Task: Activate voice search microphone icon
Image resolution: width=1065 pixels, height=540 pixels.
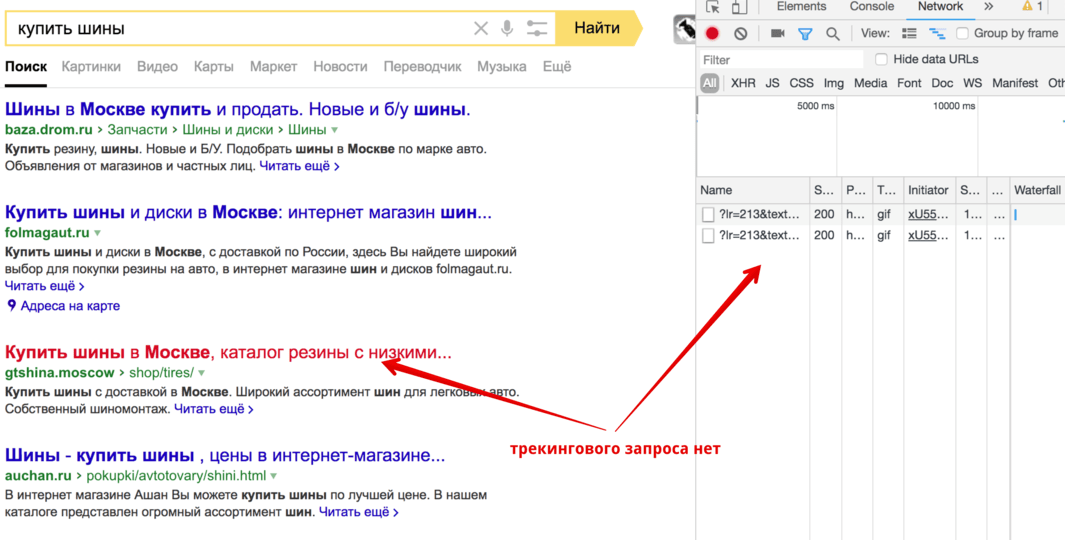Action: point(507,29)
